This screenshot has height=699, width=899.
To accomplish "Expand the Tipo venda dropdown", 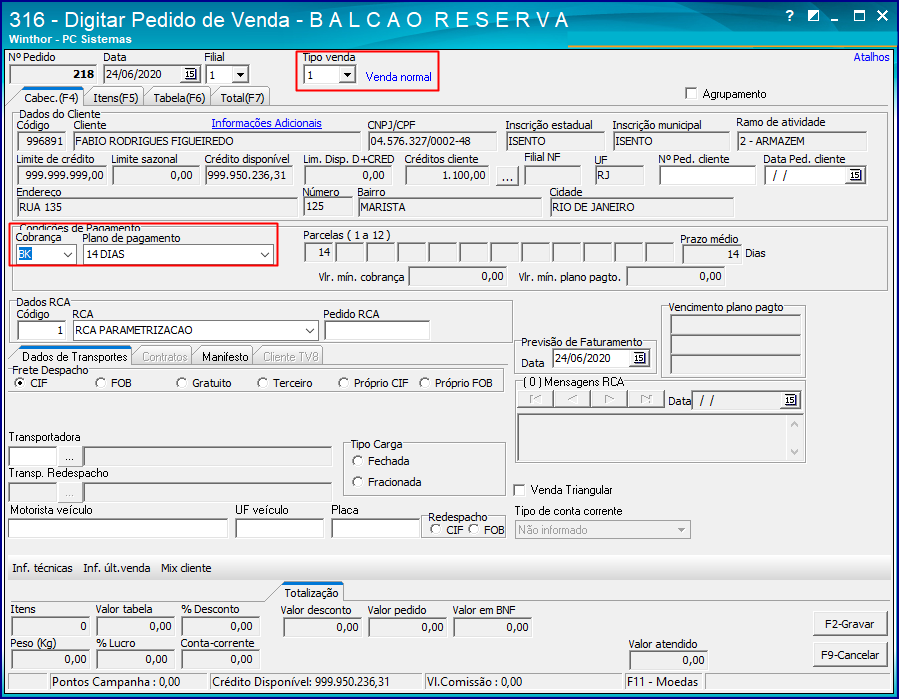I will (346, 75).
